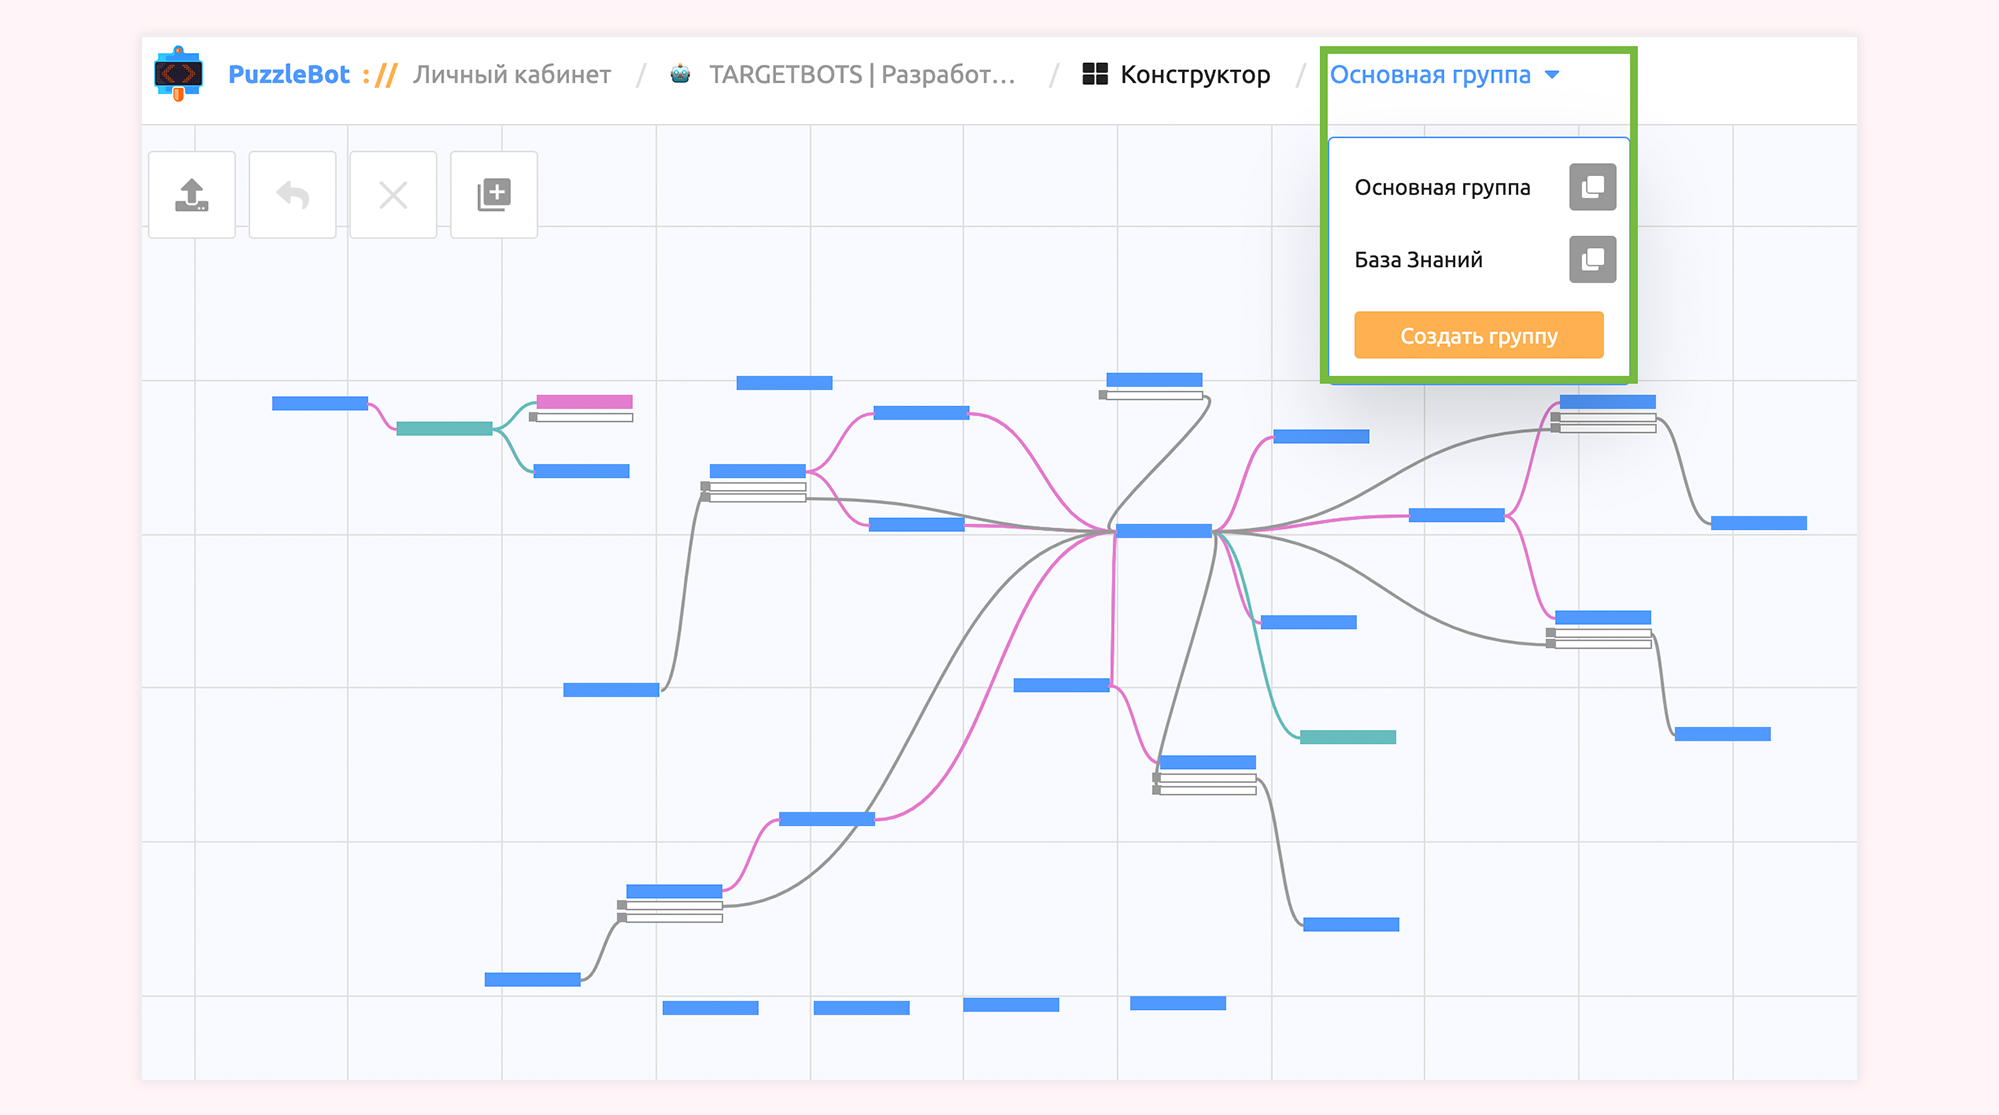Copy the Основная группа group icon
This screenshot has height=1115, width=1999.
click(1592, 187)
